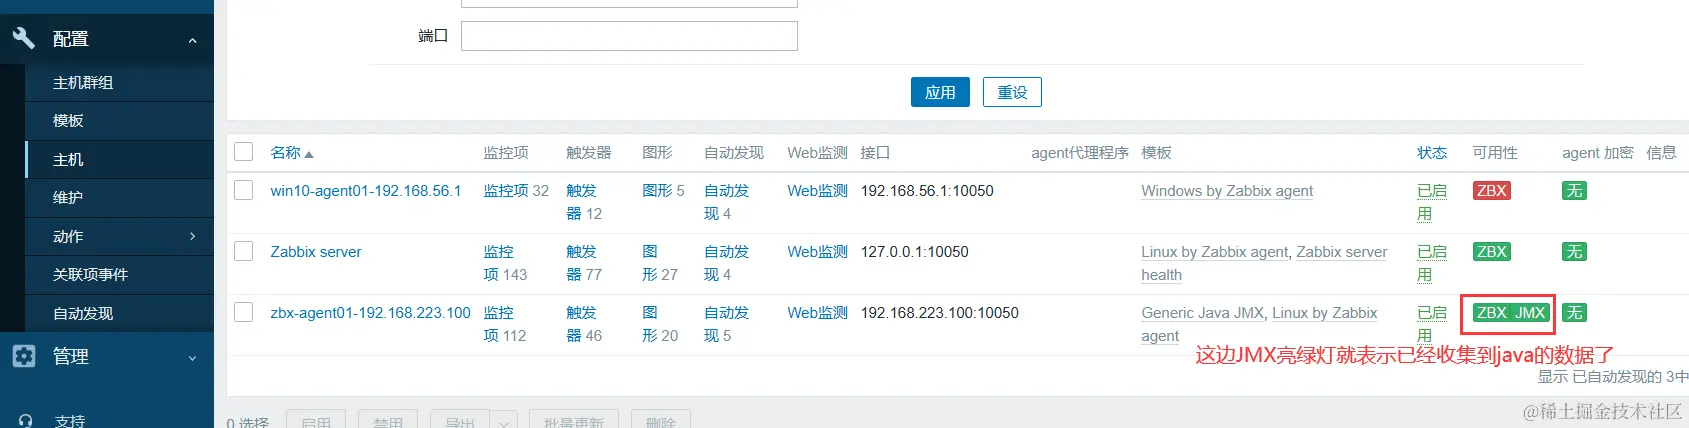Open host zbx-agent01-192.168.223.100

(x=370, y=313)
